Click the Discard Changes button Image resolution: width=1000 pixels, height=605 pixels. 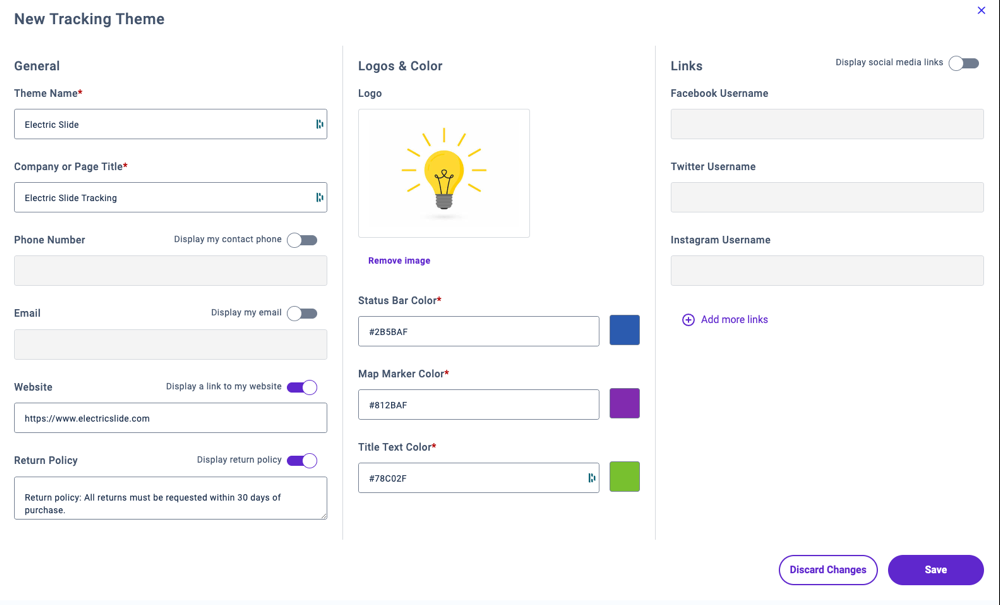coord(828,570)
